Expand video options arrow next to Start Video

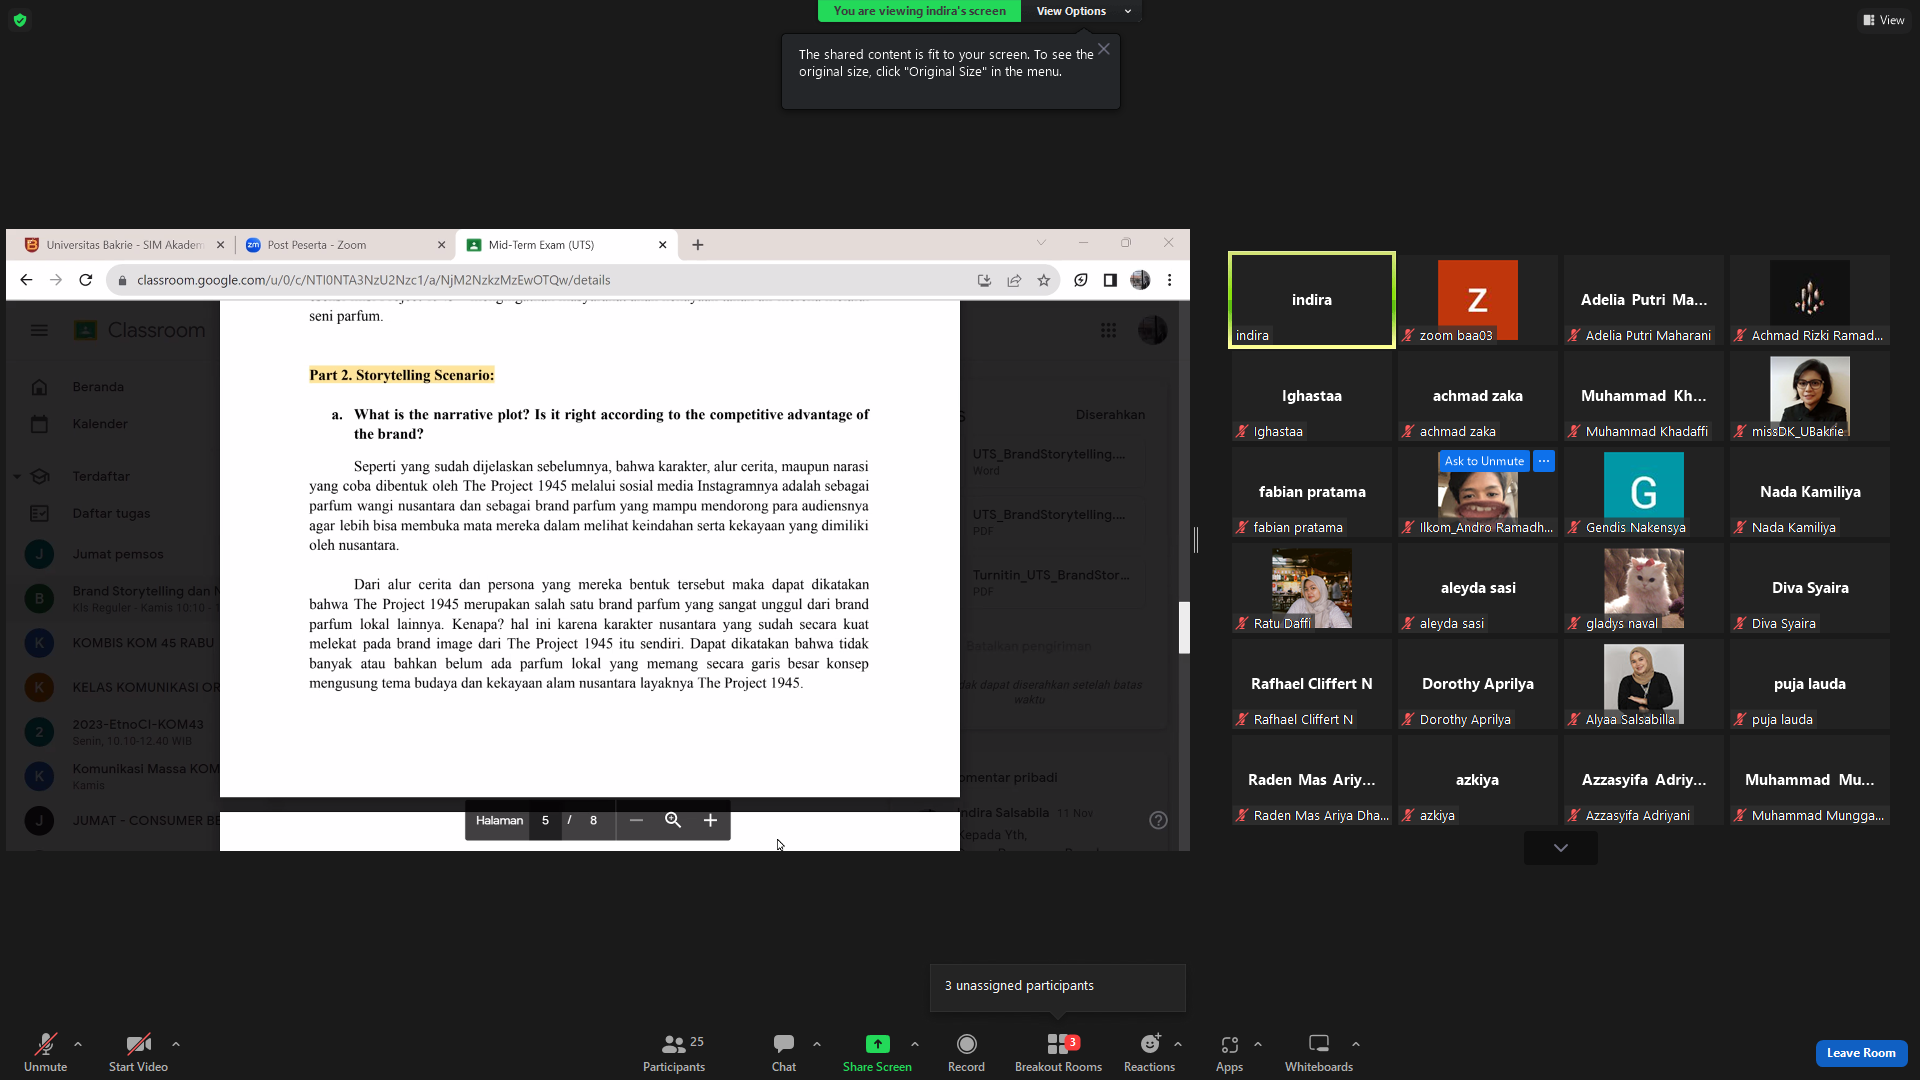[x=176, y=1044]
